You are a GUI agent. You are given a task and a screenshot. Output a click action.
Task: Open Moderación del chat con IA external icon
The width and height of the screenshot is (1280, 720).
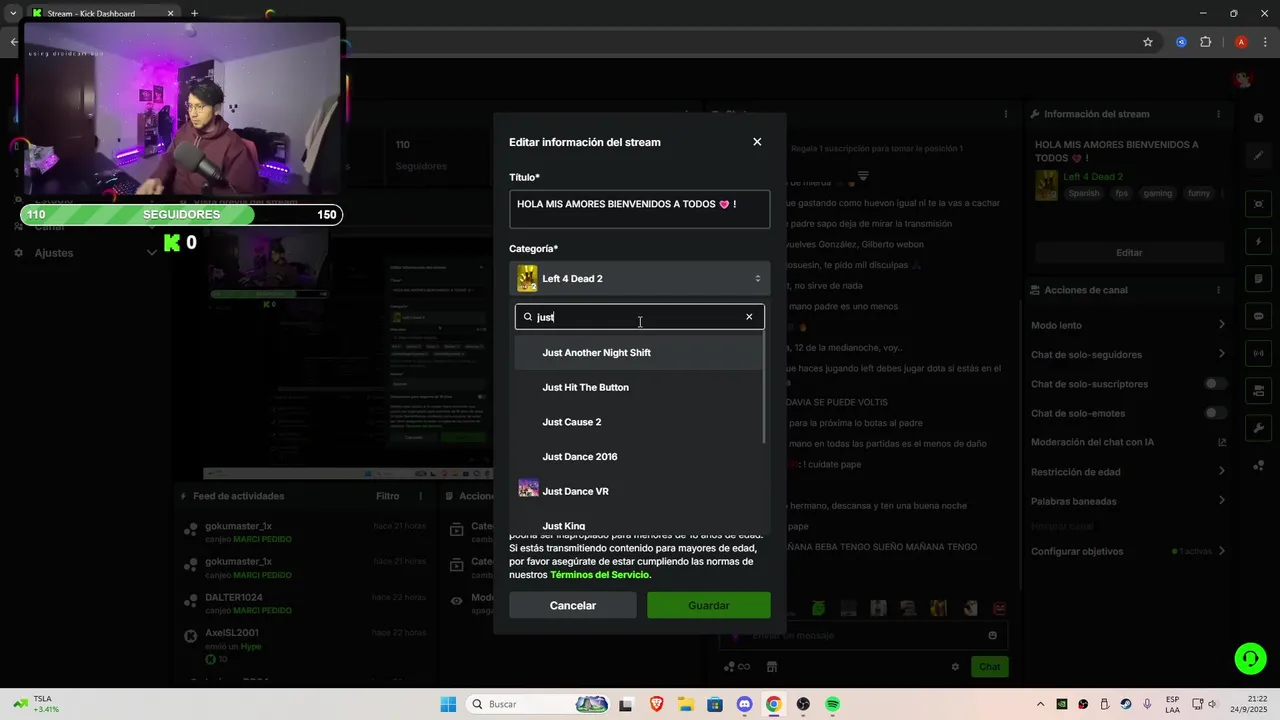click(x=1222, y=442)
